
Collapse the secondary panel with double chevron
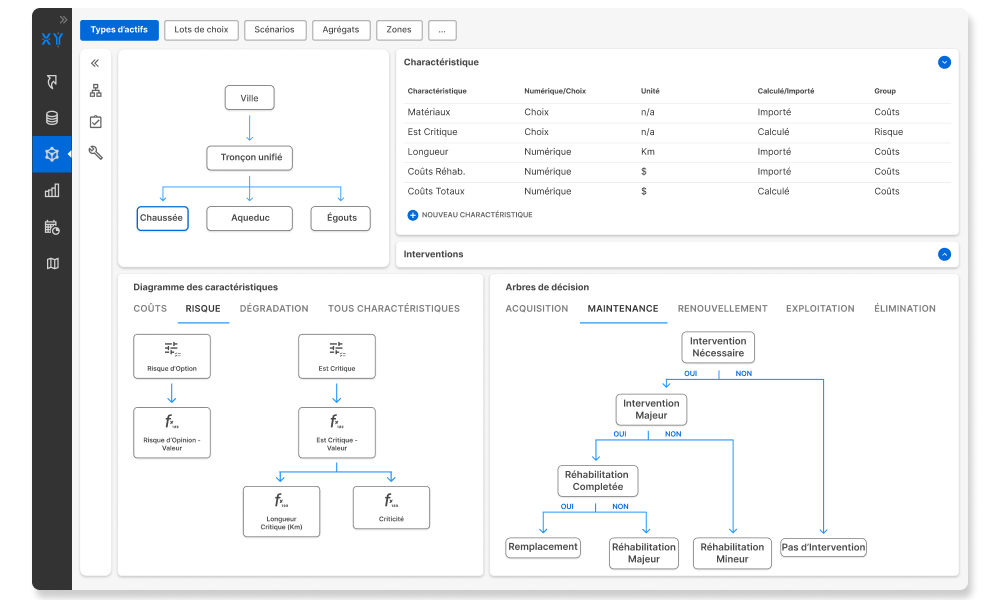[95, 63]
